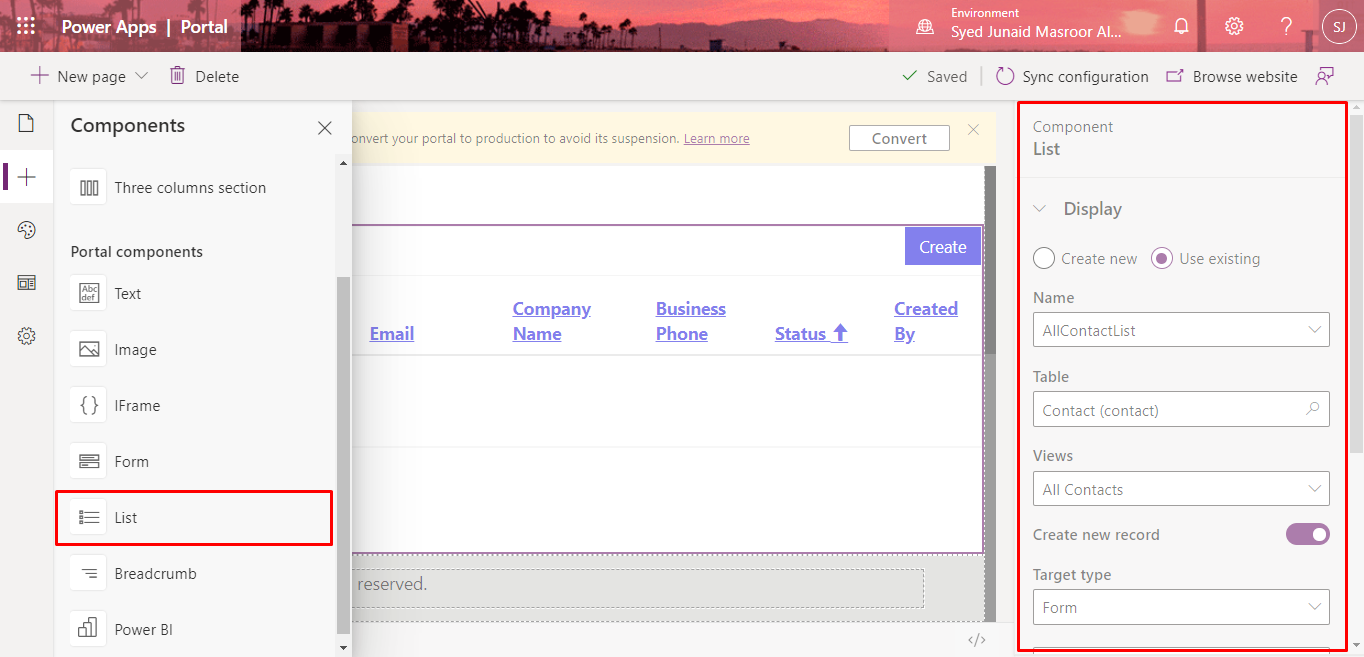Click the Convert button
The image size is (1364, 657).
pyautogui.click(x=898, y=138)
